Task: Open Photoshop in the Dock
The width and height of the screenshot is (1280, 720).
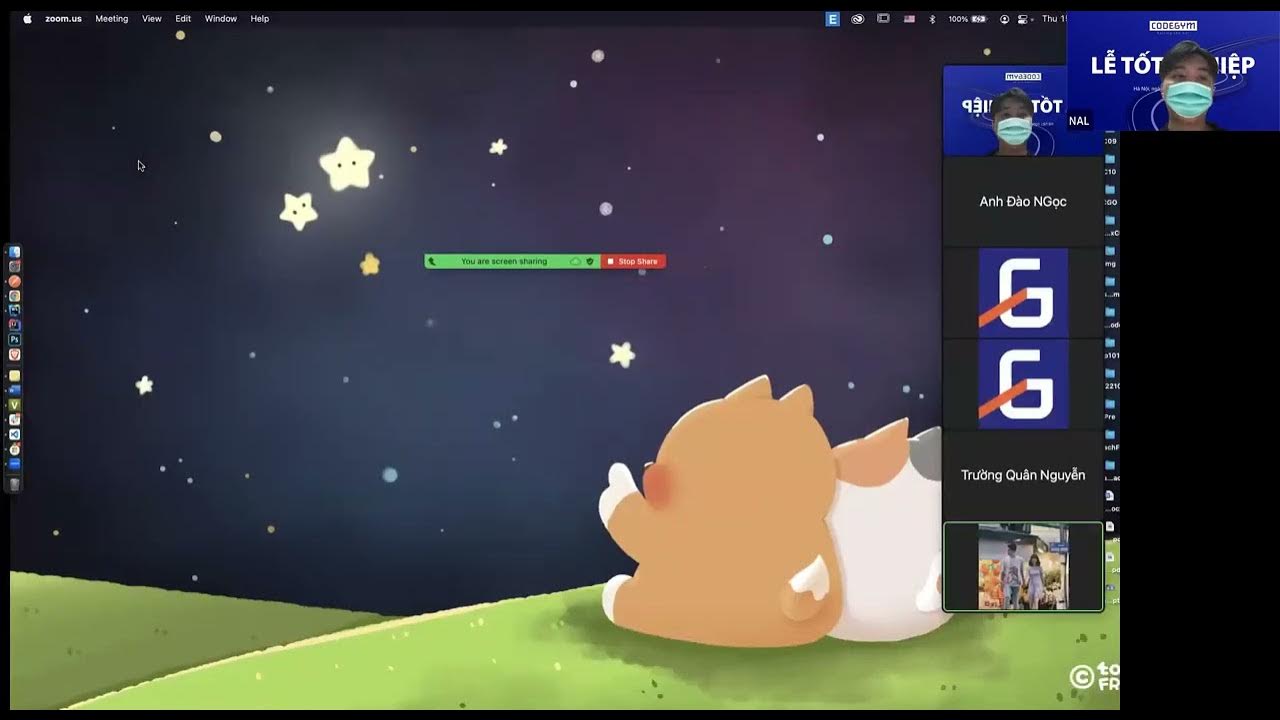Action: pos(14,340)
